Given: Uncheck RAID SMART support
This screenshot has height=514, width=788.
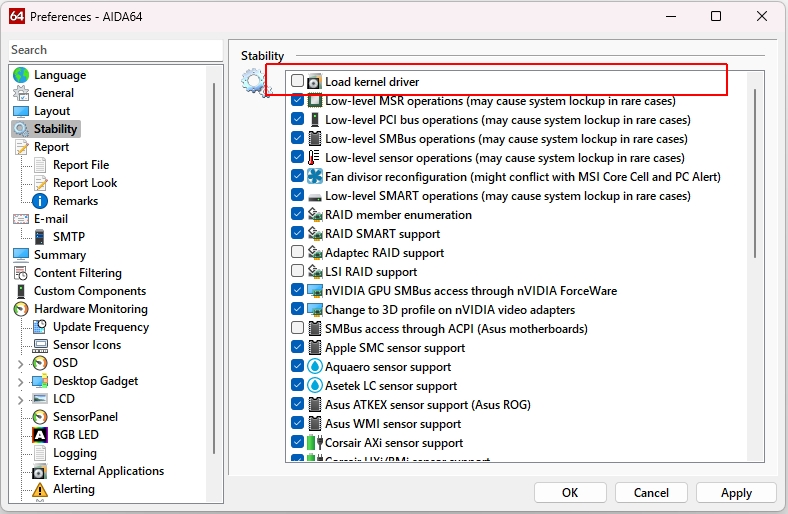Looking at the screenshot, I should coord(298,233).
